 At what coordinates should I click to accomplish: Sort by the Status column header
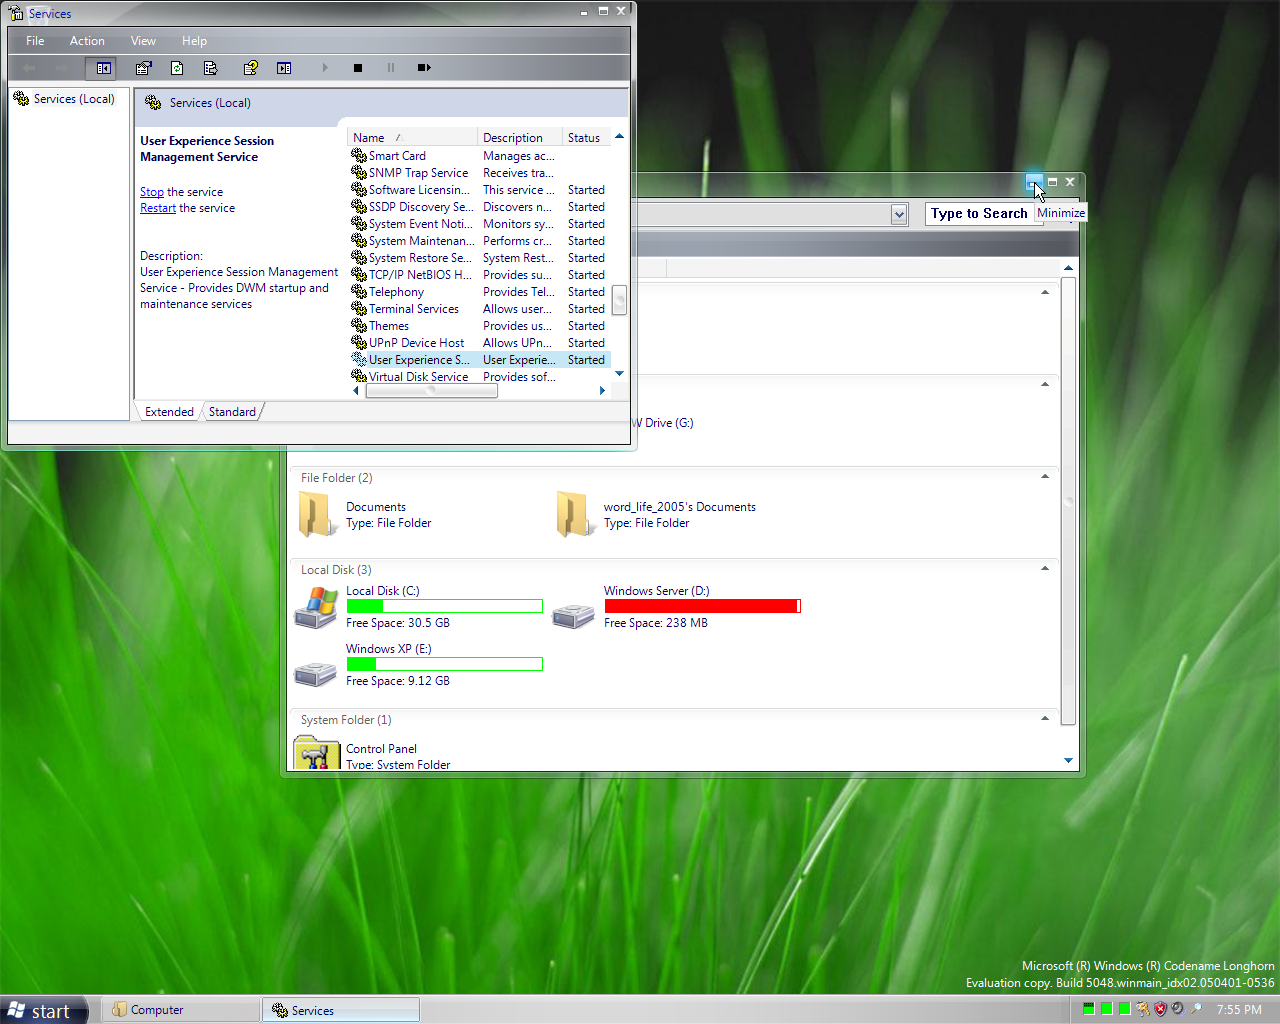(586, 138)
